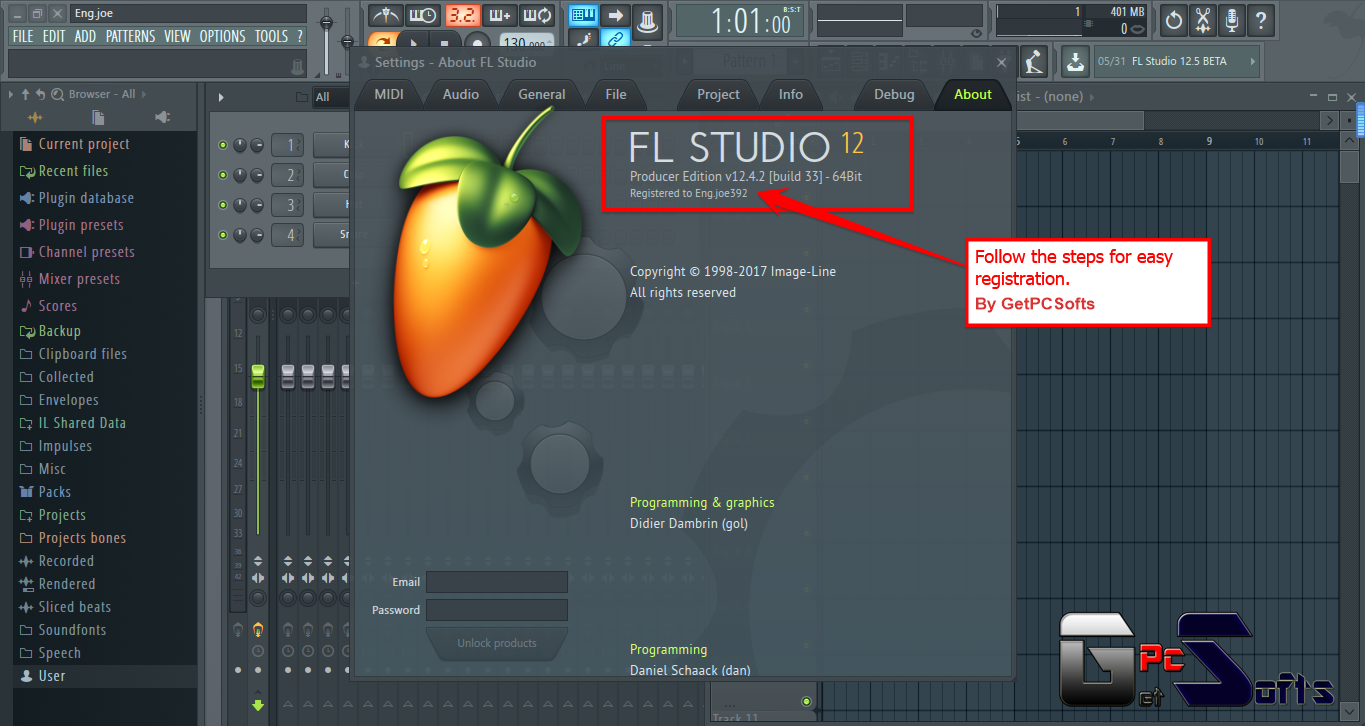This screenshot has width=1365, height=726.
Task: Toggle auto scrolling arrow icon
Action: pyautogui.click(x=616, y=16)
